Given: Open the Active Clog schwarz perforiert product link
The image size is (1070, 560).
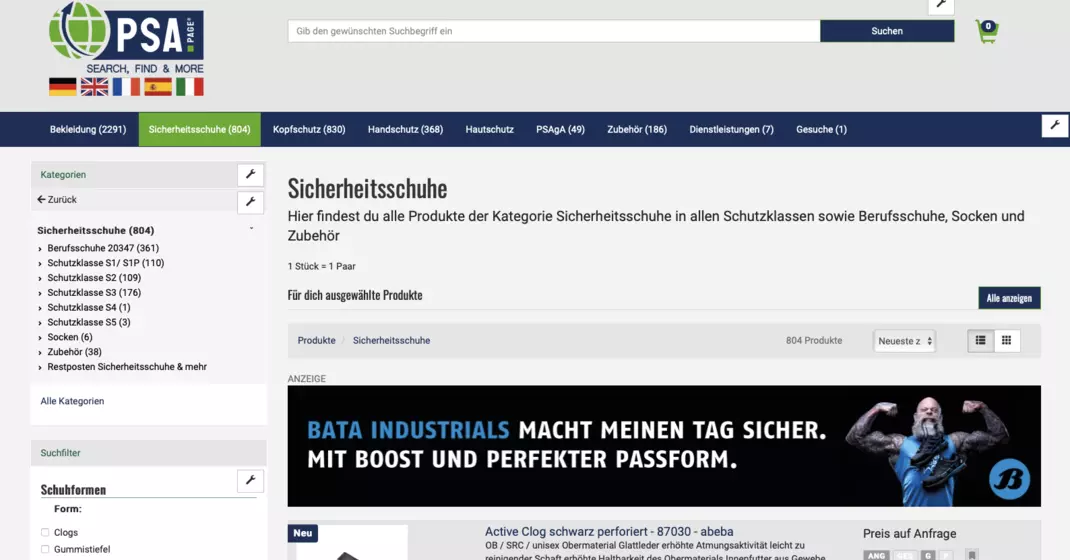Looking at the screenshot, I should (609, 531).
